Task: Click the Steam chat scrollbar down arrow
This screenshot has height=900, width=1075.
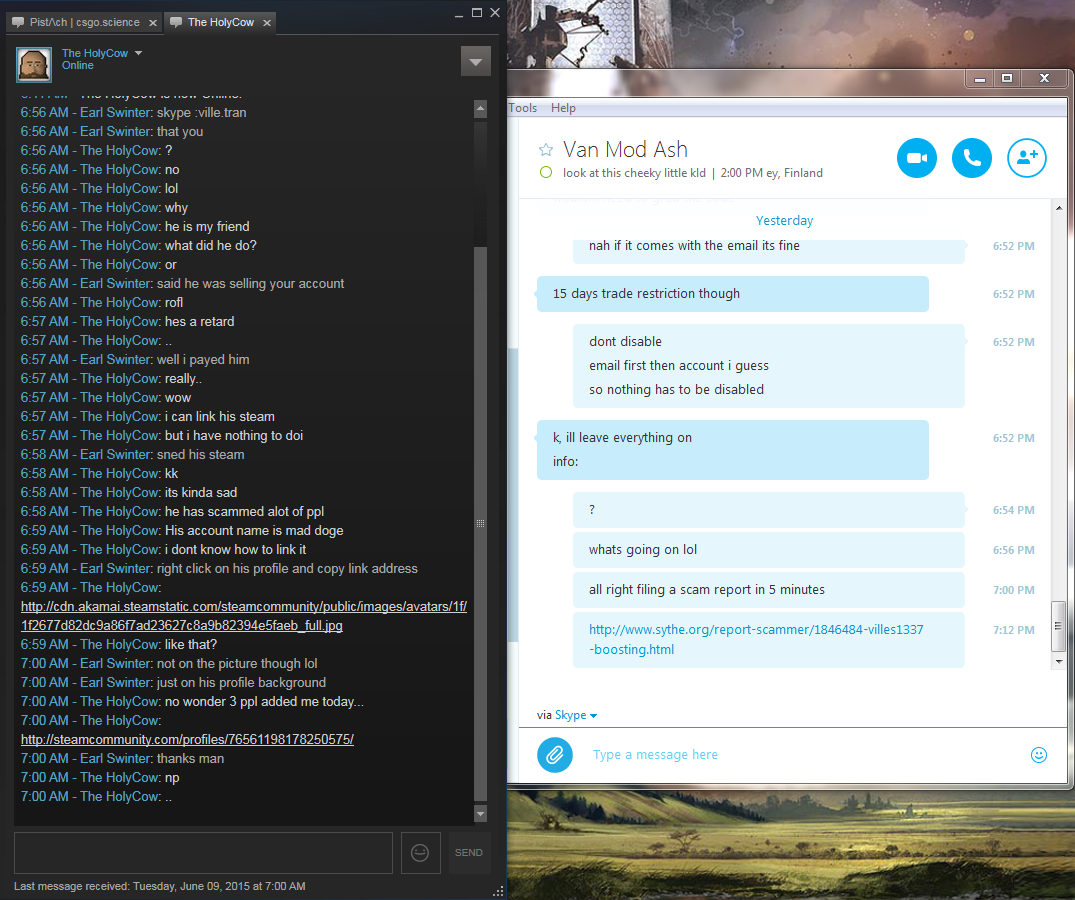Action: pos(481,814)
